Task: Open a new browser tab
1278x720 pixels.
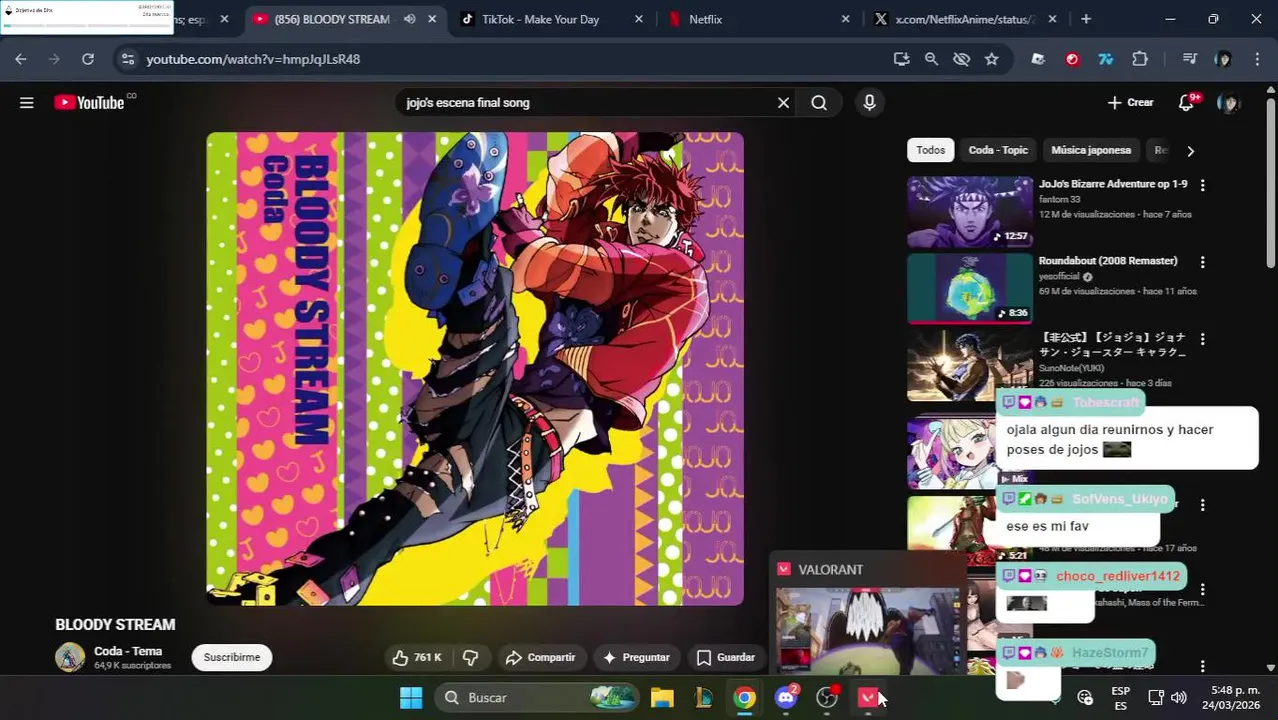Action: pos(1086,19)
